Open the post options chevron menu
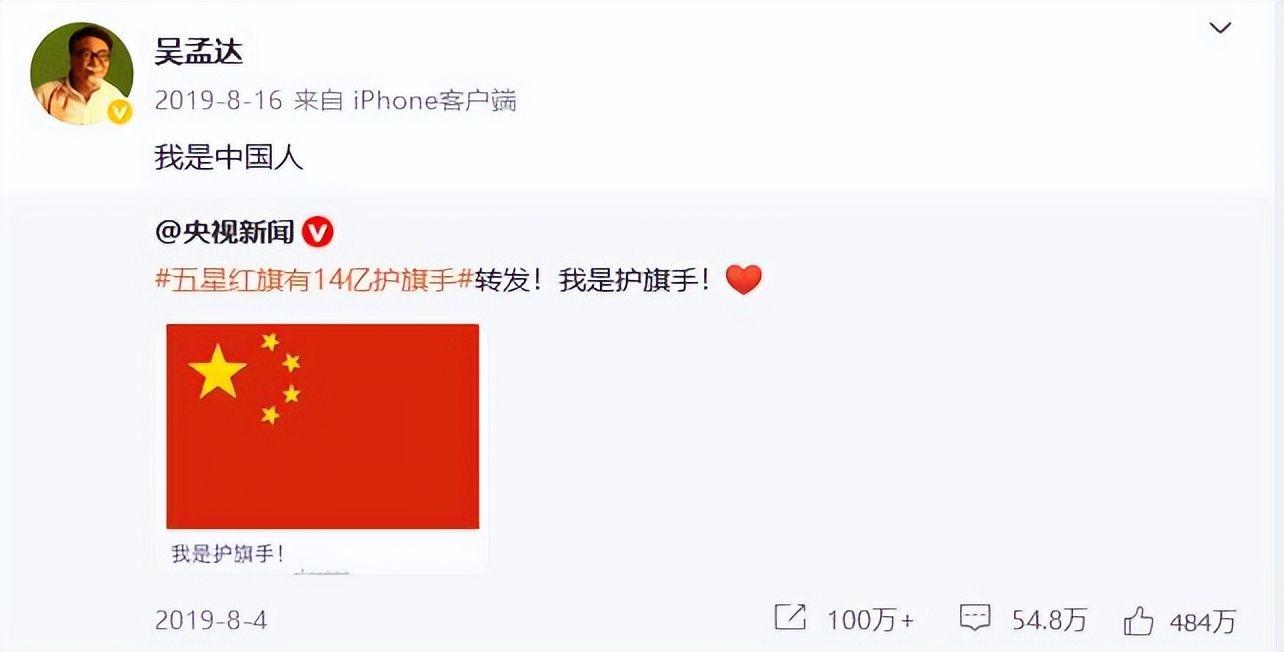 coord(1220,28)
